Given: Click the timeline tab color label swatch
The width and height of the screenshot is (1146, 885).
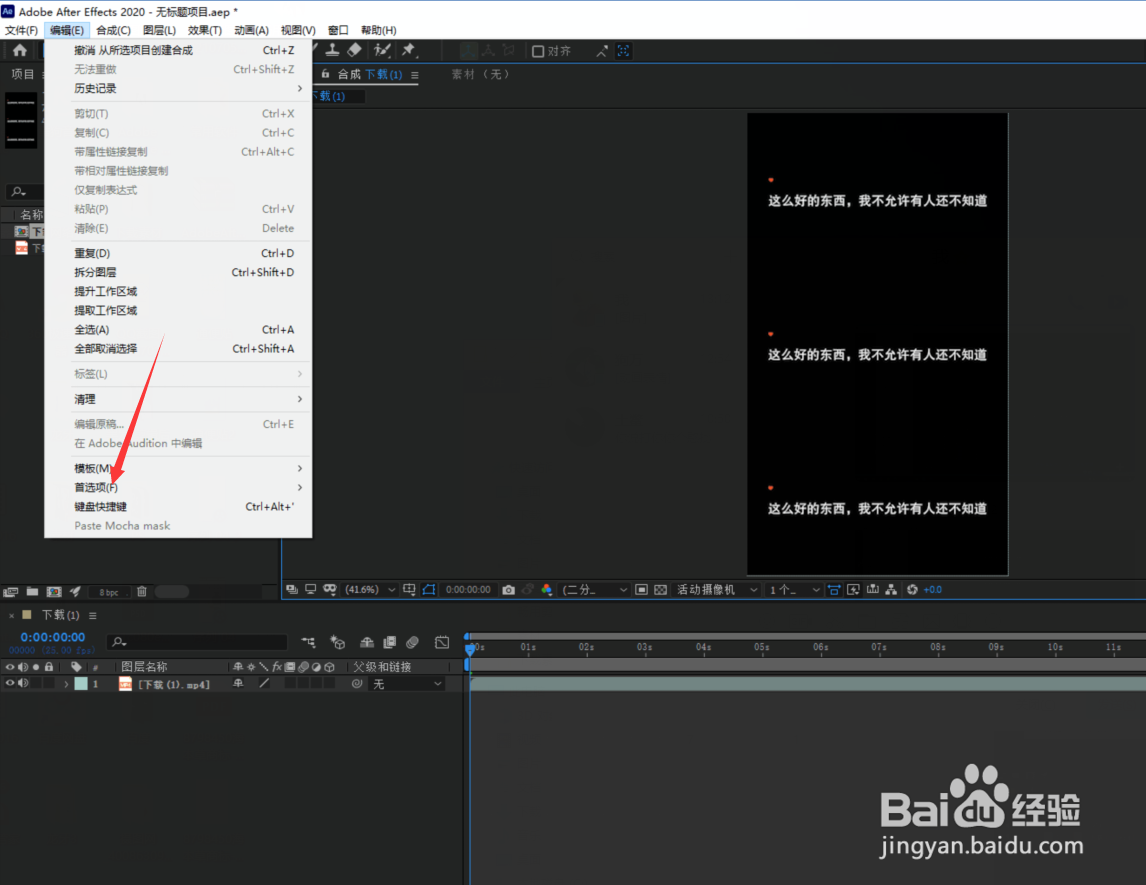Looking at the screenshot, I should (x=27, y=615).
